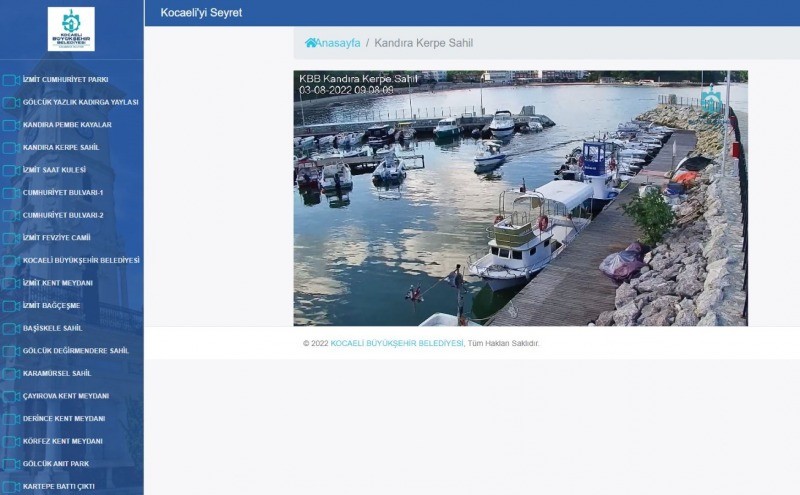The width and height of the screenshot is (800, 495).
Task: Click camera icon beside Körfez Kent Meydanı
Action: tap(11, 441)
